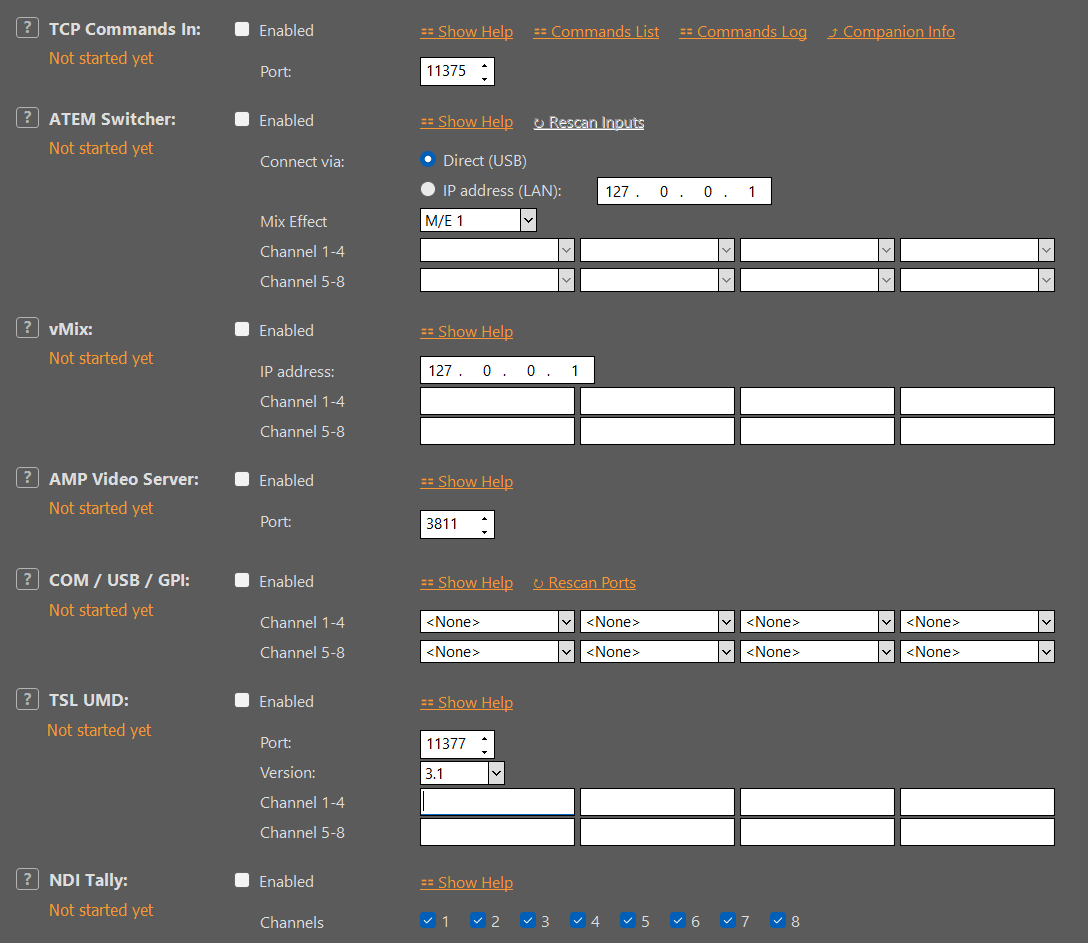The height and width of the screenshot is (943, 1088).
Task: Click TSL UMD Channel 1-4 second text field
Action: point(657,801)
